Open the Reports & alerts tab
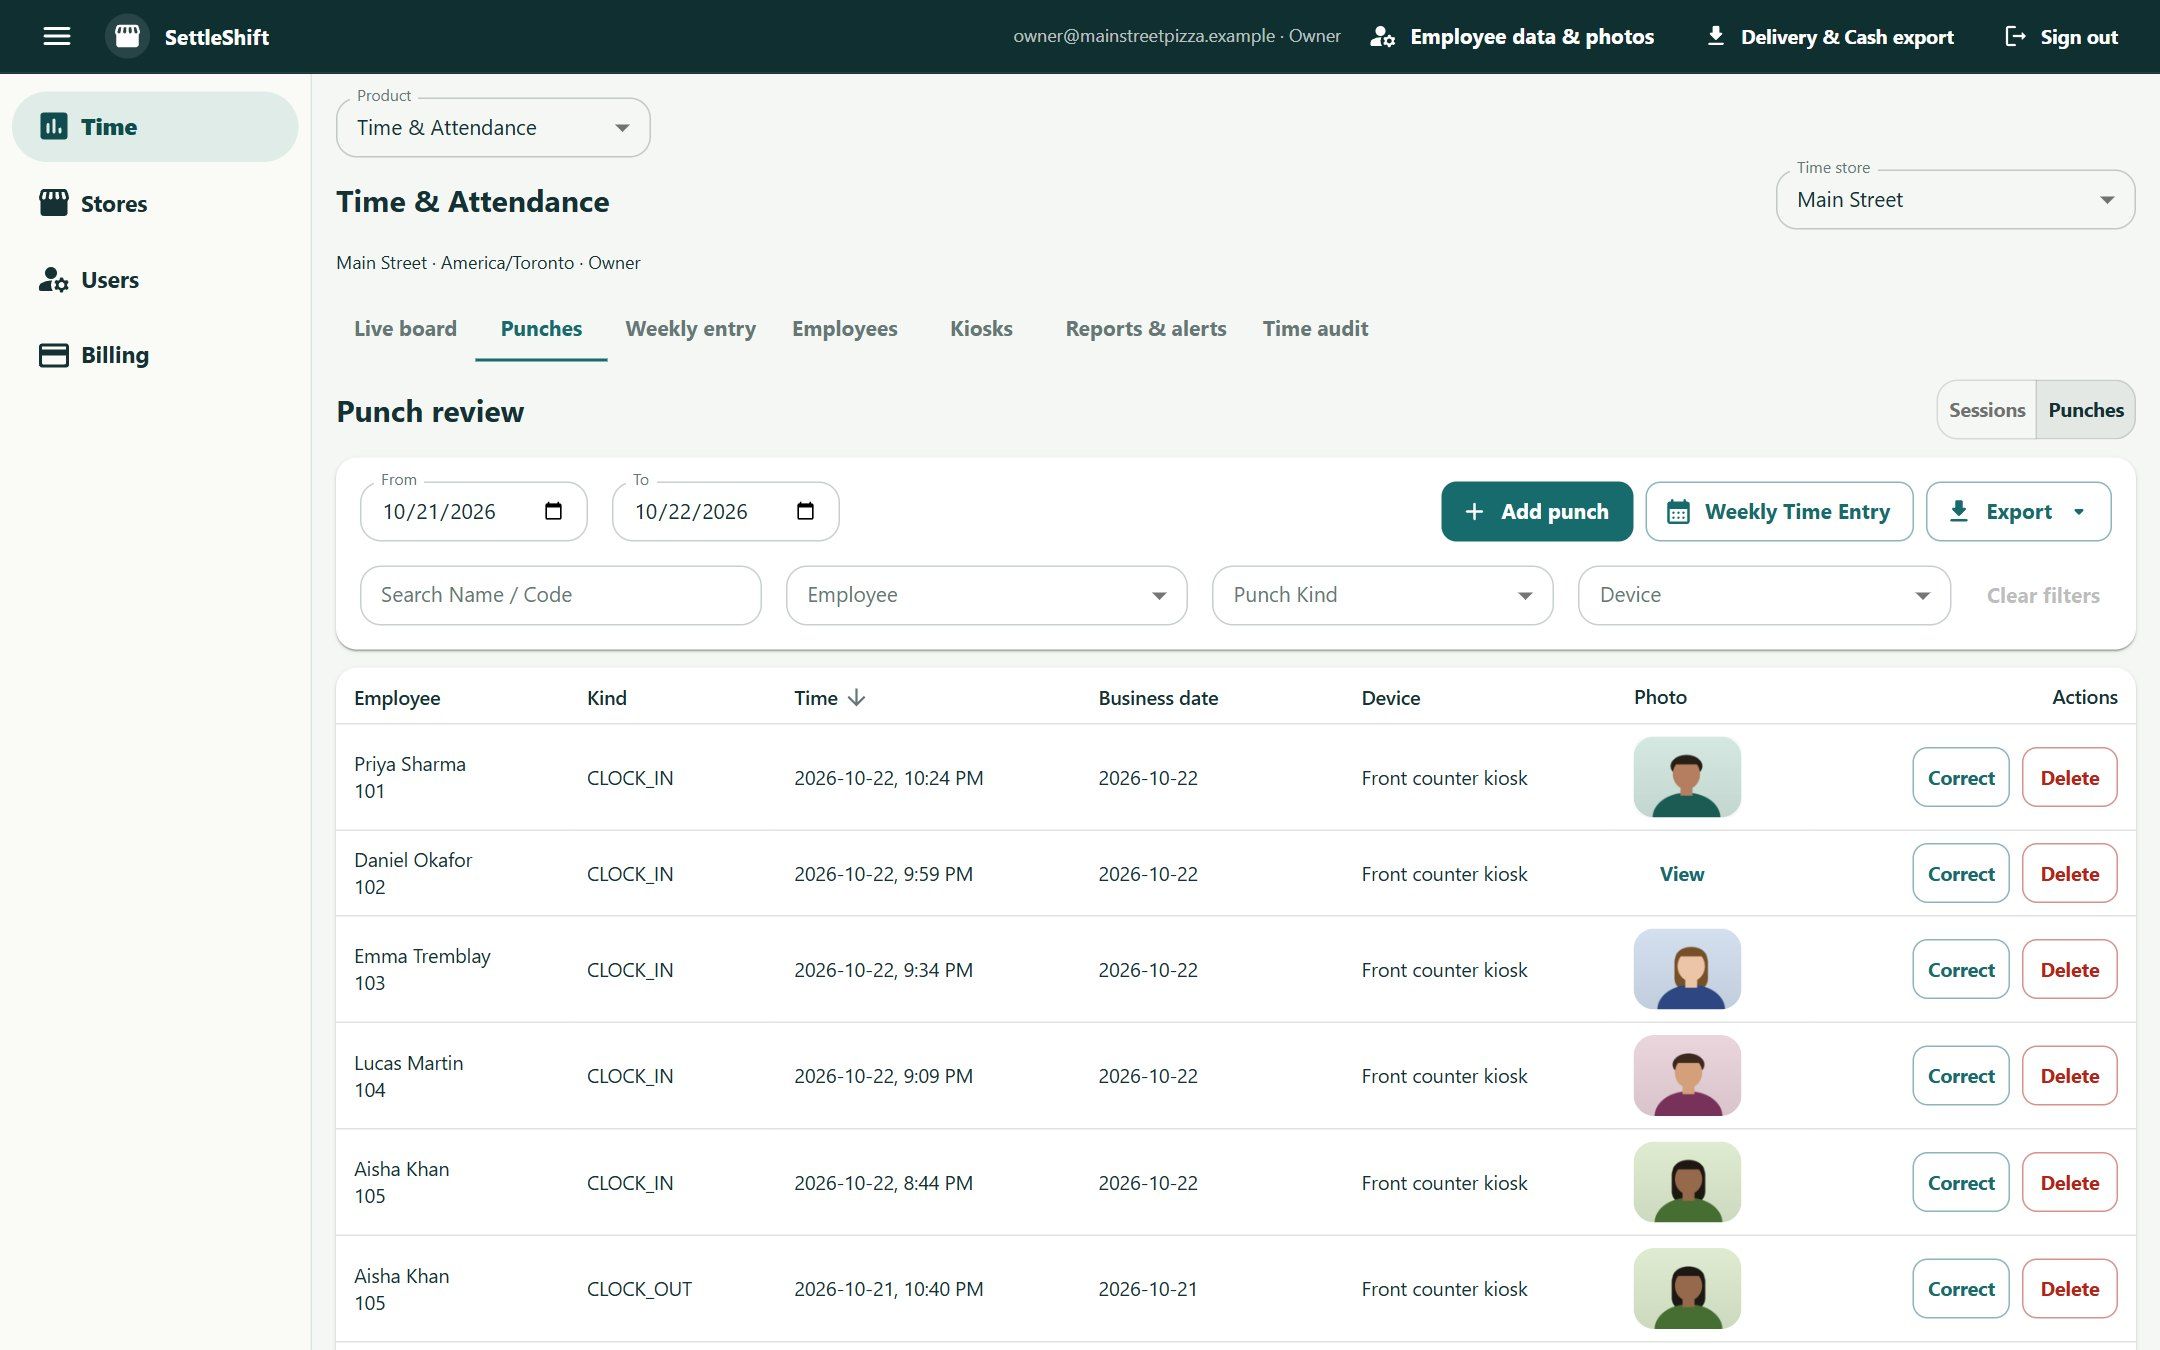This screenshot has width=2160, height=1350. [x=1145, y=329]
